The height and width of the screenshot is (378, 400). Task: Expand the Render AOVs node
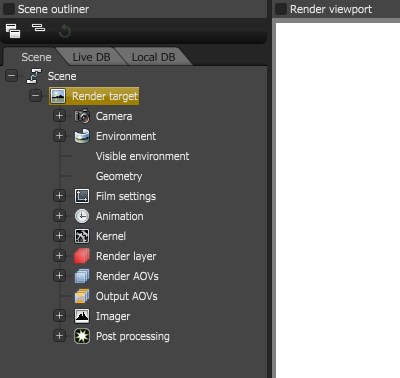[x=59, y=276]
